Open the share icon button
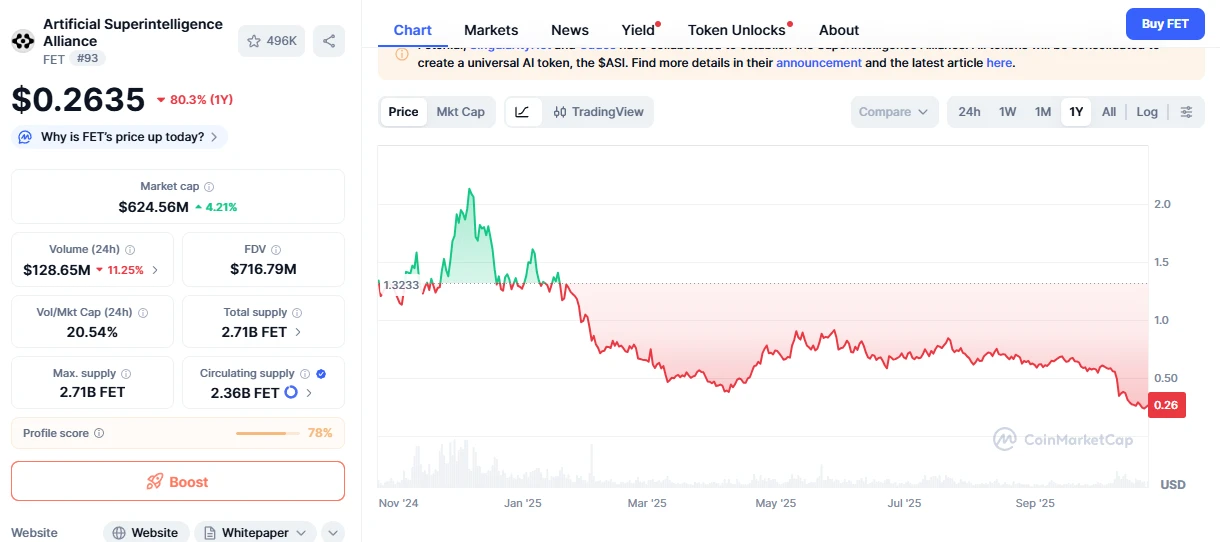The image size is (1220, 542). [x=329, y=41]
